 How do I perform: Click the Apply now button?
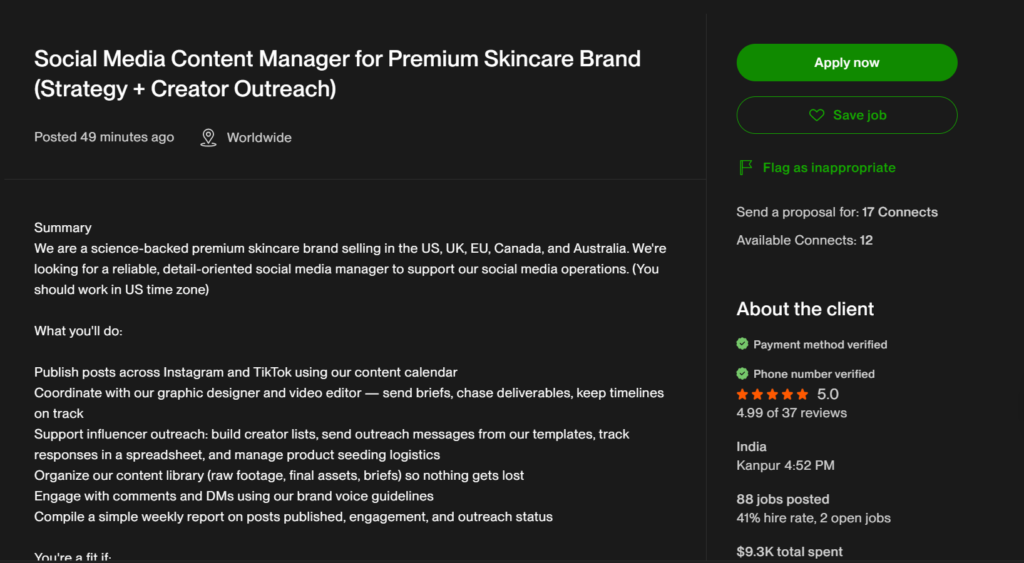click(846, 63)
